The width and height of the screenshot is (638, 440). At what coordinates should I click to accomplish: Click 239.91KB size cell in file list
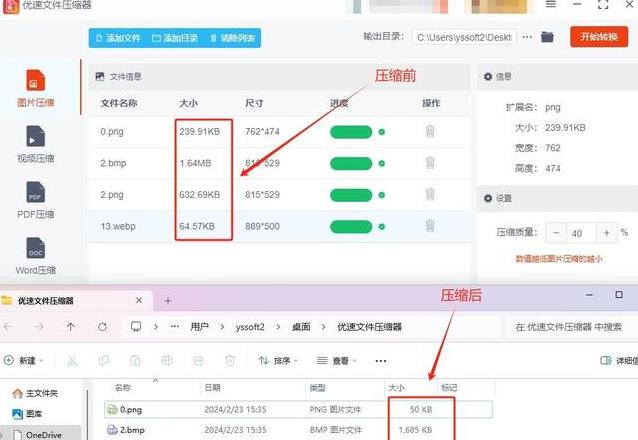(x=199, y=131)
